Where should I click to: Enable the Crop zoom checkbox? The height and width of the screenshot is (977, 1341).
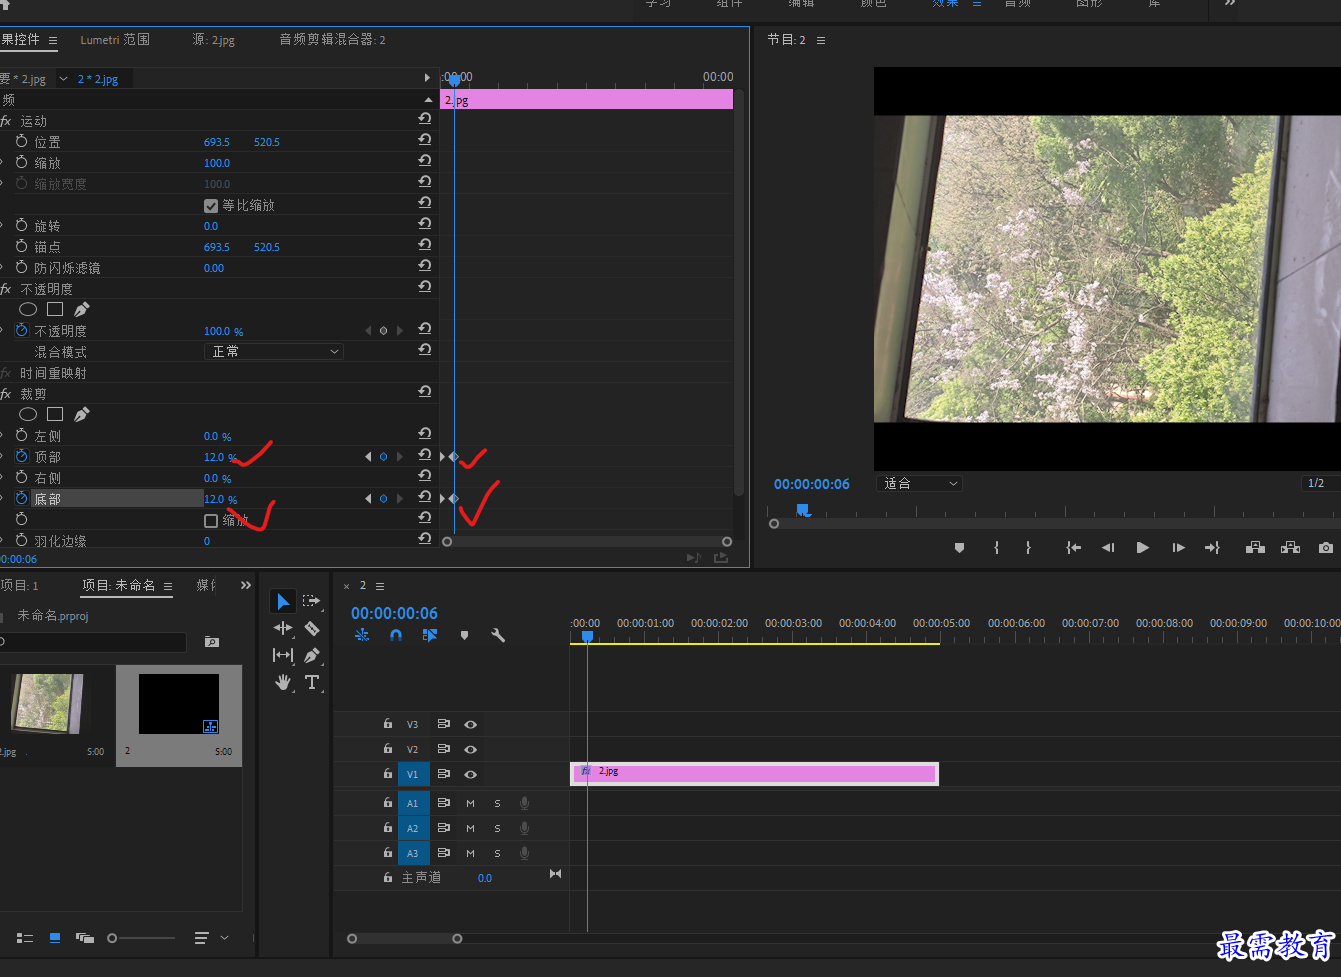(211, 520)
